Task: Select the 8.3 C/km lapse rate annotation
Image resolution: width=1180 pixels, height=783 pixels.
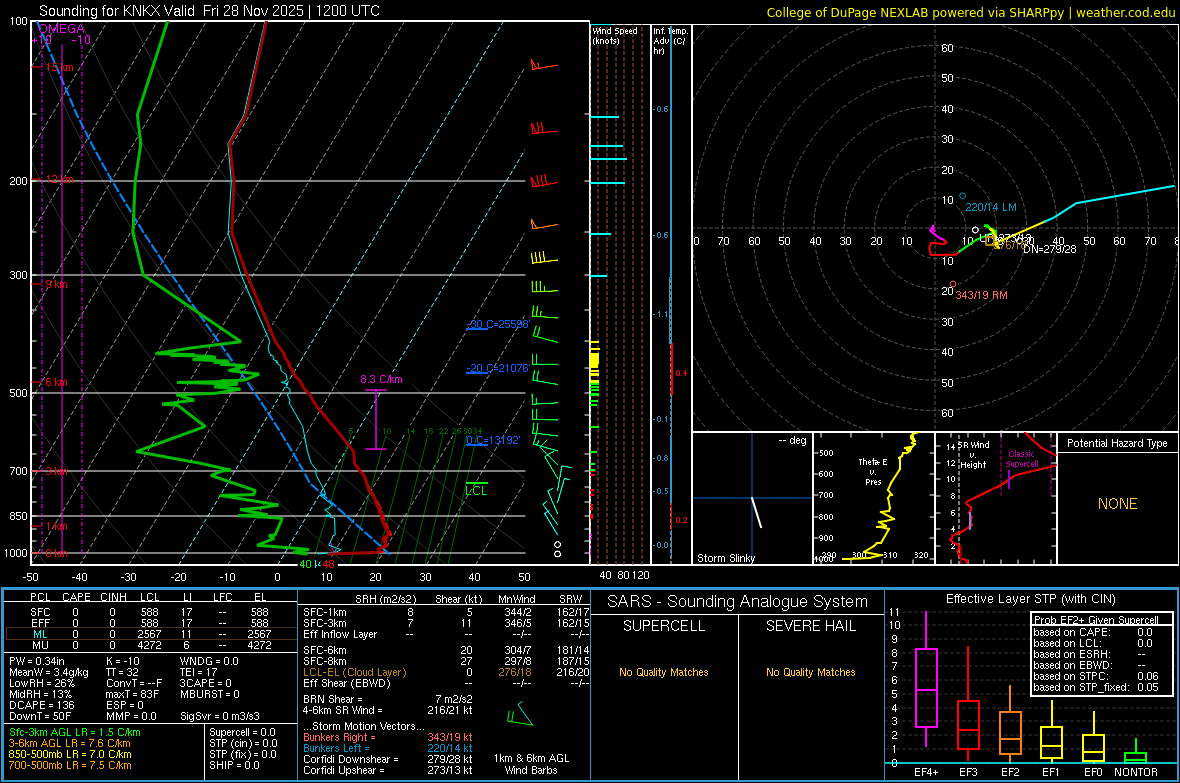Action: tap(382, 379)
